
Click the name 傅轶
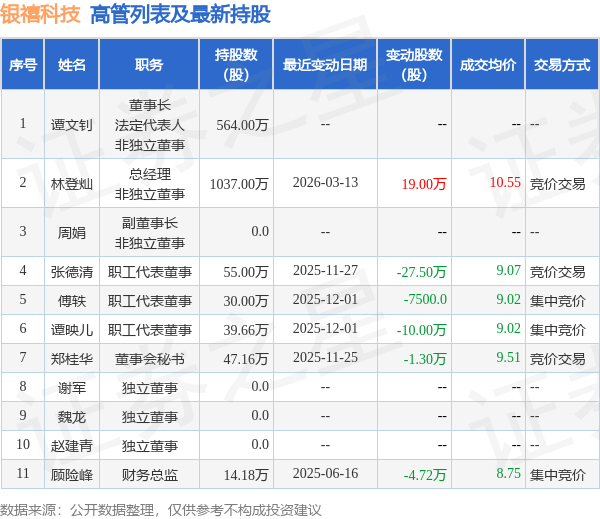point(72,301)
